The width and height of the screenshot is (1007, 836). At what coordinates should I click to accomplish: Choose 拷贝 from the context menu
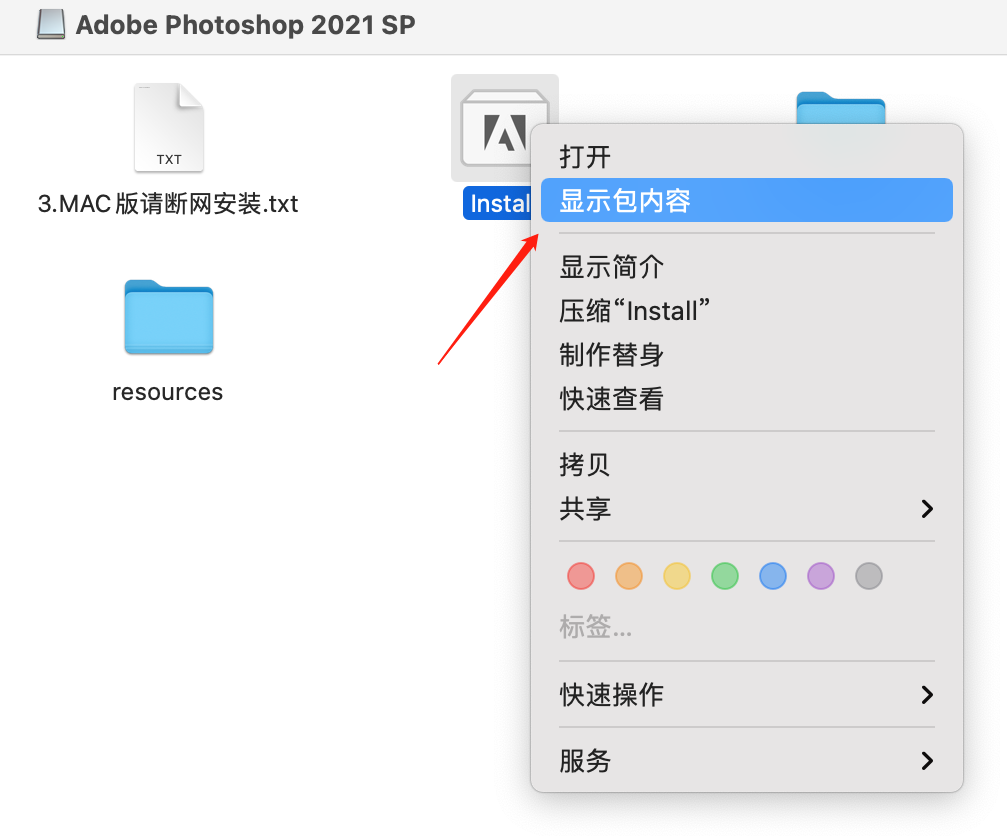pyautogui.click(x=746, y=464)
